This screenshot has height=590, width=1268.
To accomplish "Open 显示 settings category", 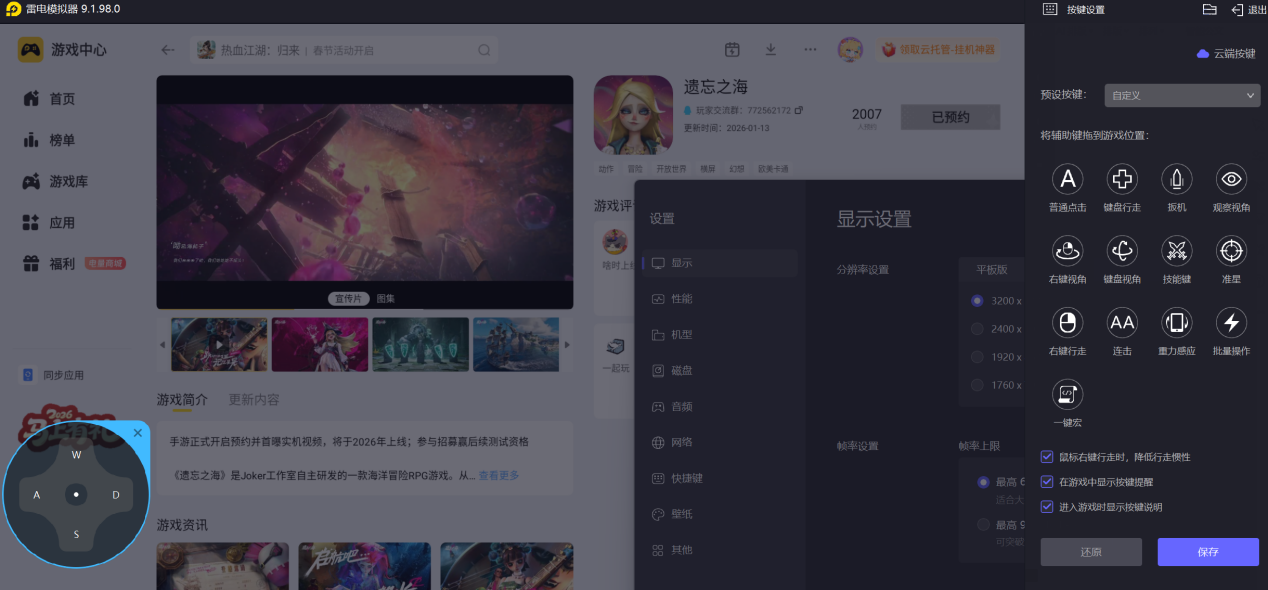I will (x=720, y=263).
